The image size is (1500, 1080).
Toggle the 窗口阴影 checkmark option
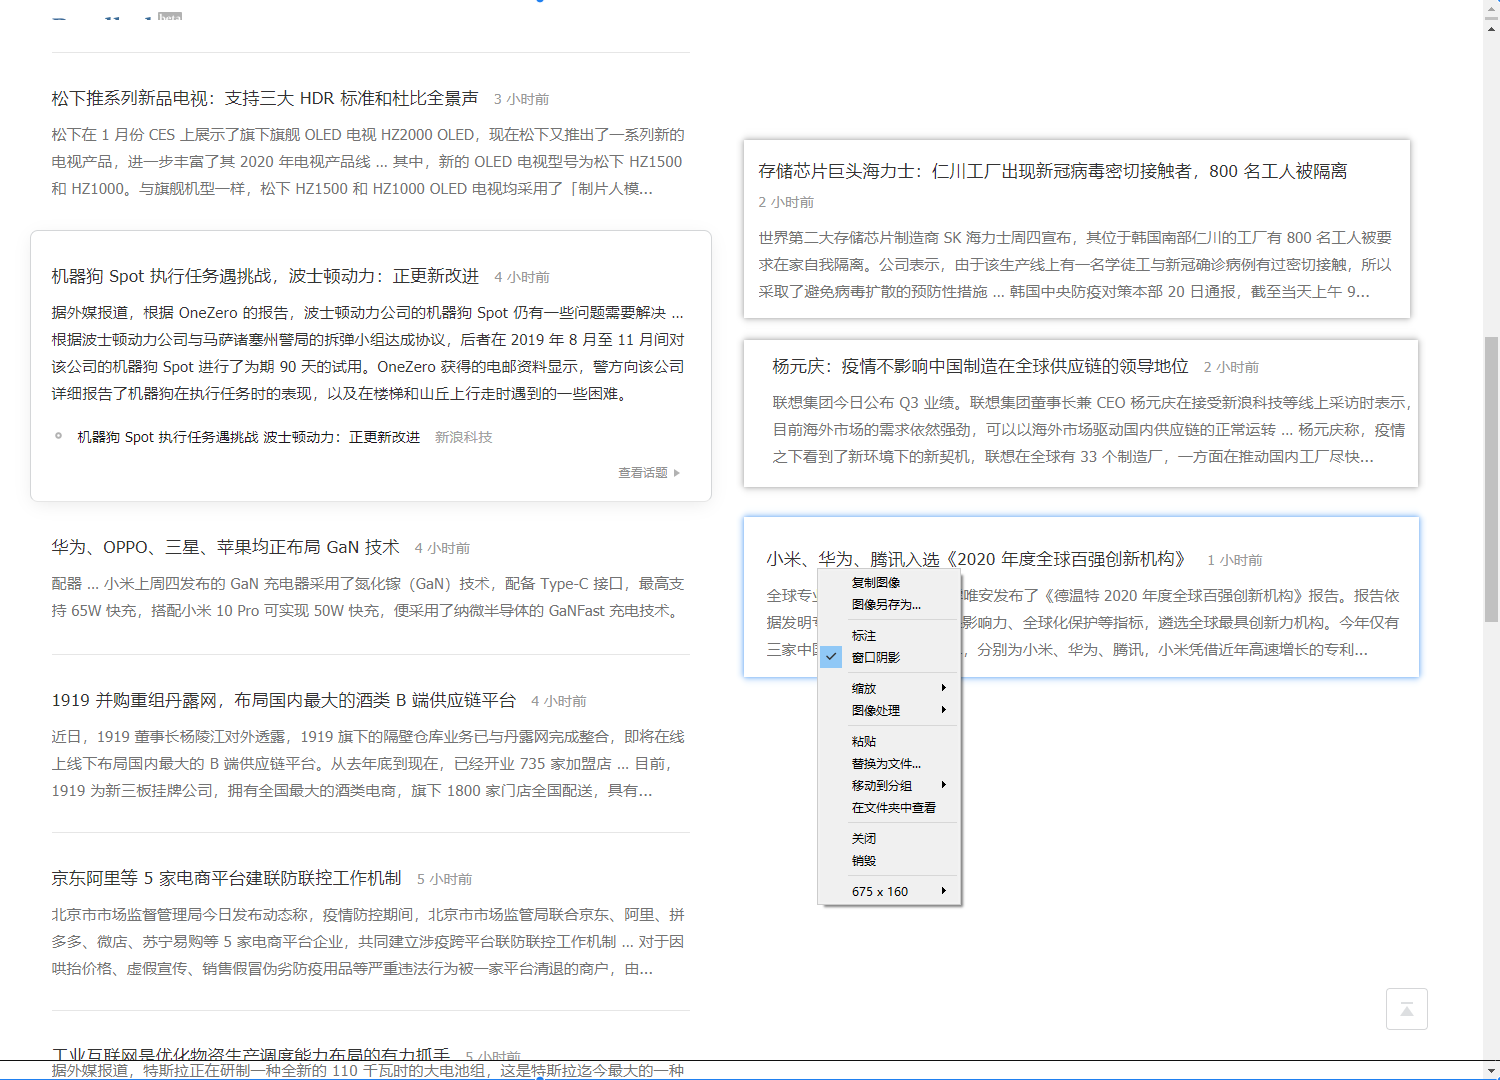click(889, 657)
